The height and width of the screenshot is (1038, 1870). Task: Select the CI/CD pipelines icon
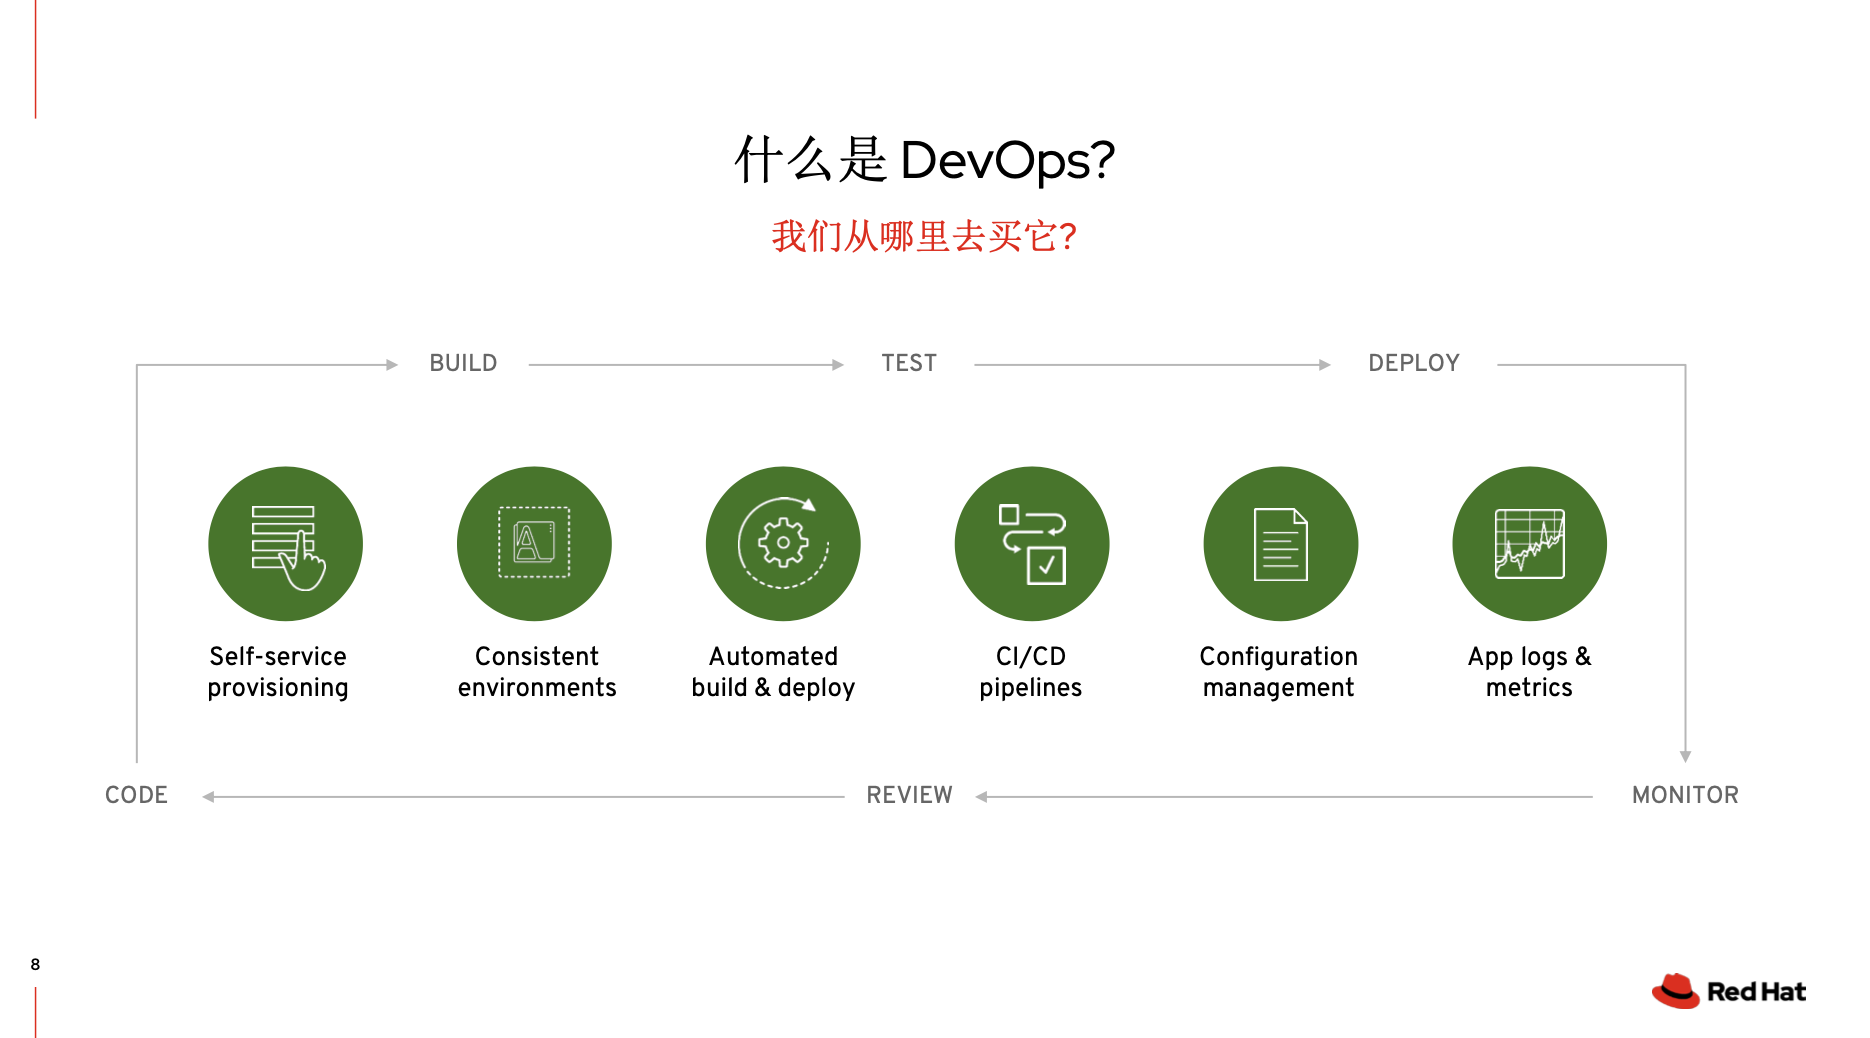(x=1032, y=543)
